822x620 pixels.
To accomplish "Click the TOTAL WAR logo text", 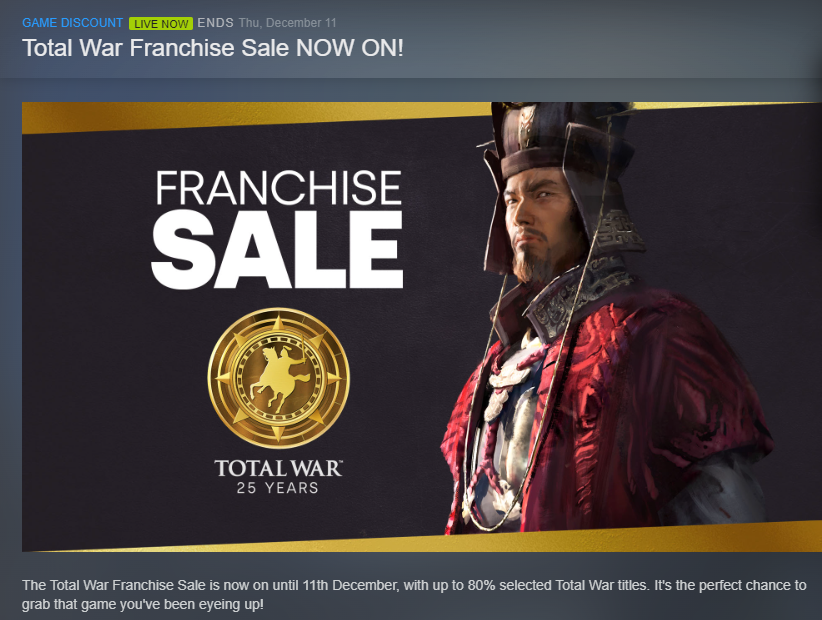I will coord(278,468).
